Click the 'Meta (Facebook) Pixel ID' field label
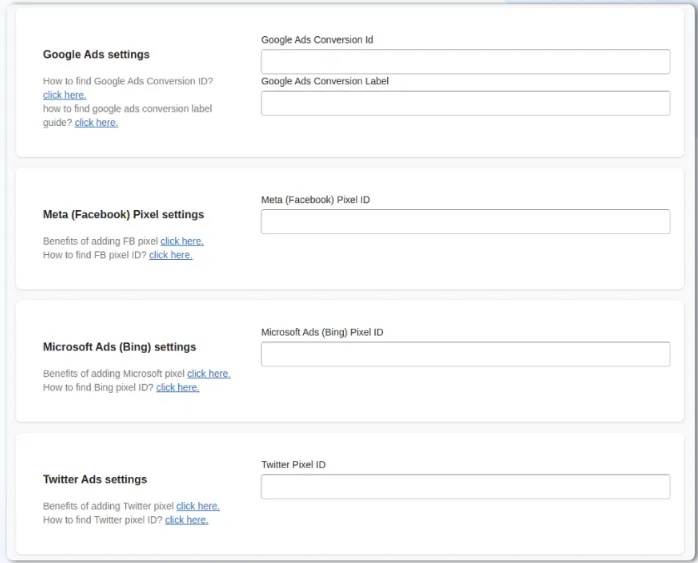Viewport: 698px width, 563px height. pyautogui.click(x=316, y=200)
